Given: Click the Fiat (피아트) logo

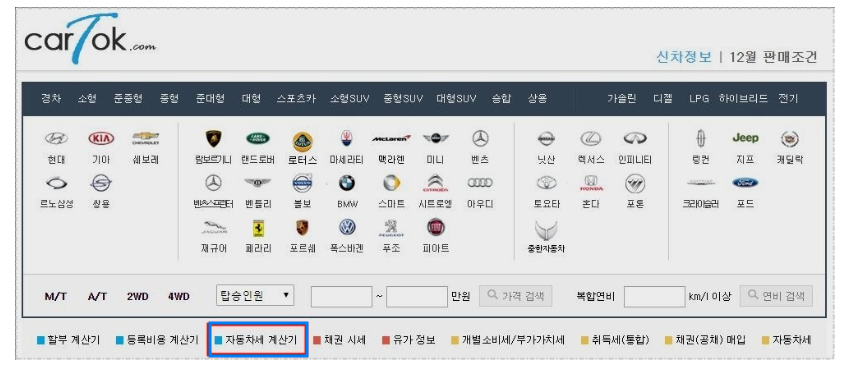Looking at the screenshot, I should click(435, 227).
